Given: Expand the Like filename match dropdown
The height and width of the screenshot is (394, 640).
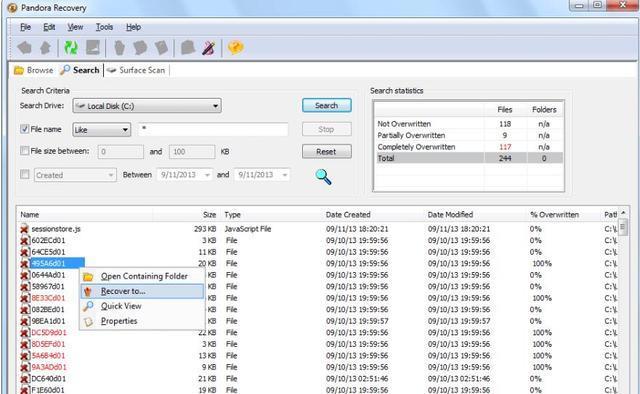Looking at the screenshot, I should [x=102, y=130].
